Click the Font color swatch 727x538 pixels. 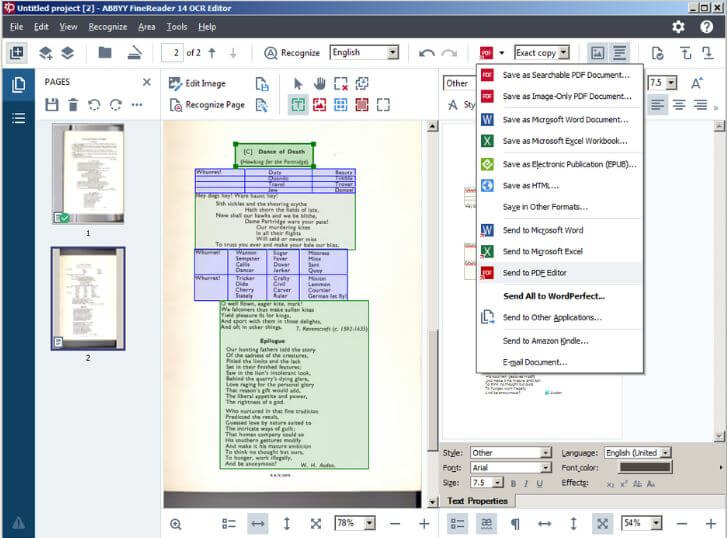pos(645,468)
